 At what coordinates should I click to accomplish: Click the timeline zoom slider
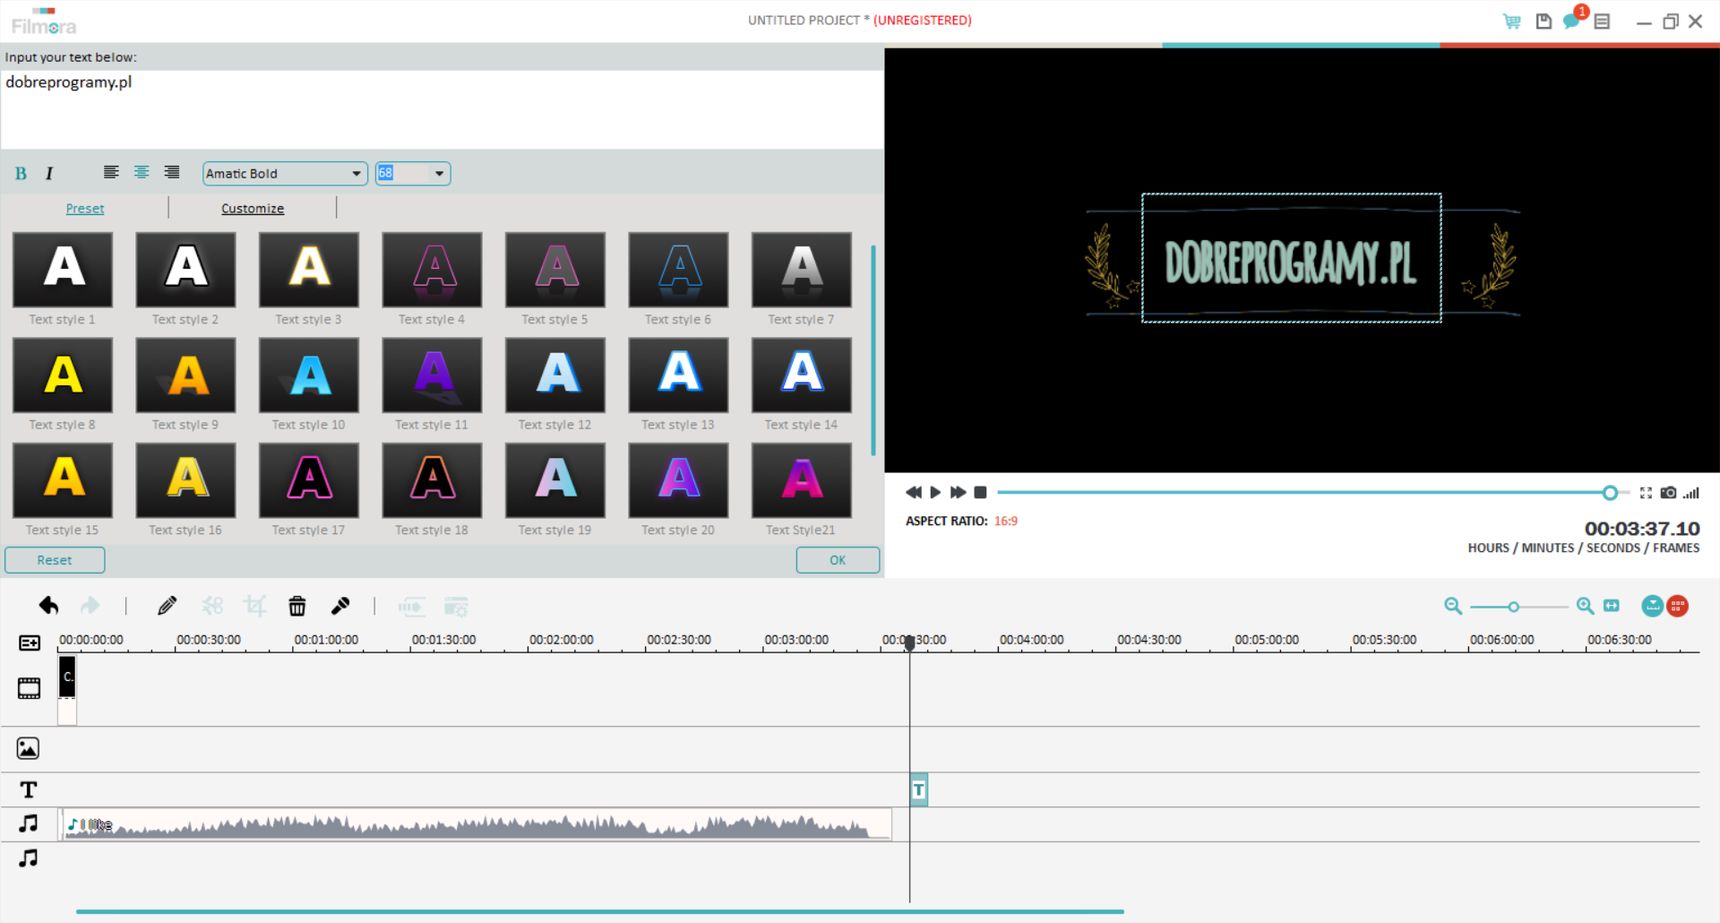tap(1518, 607)
